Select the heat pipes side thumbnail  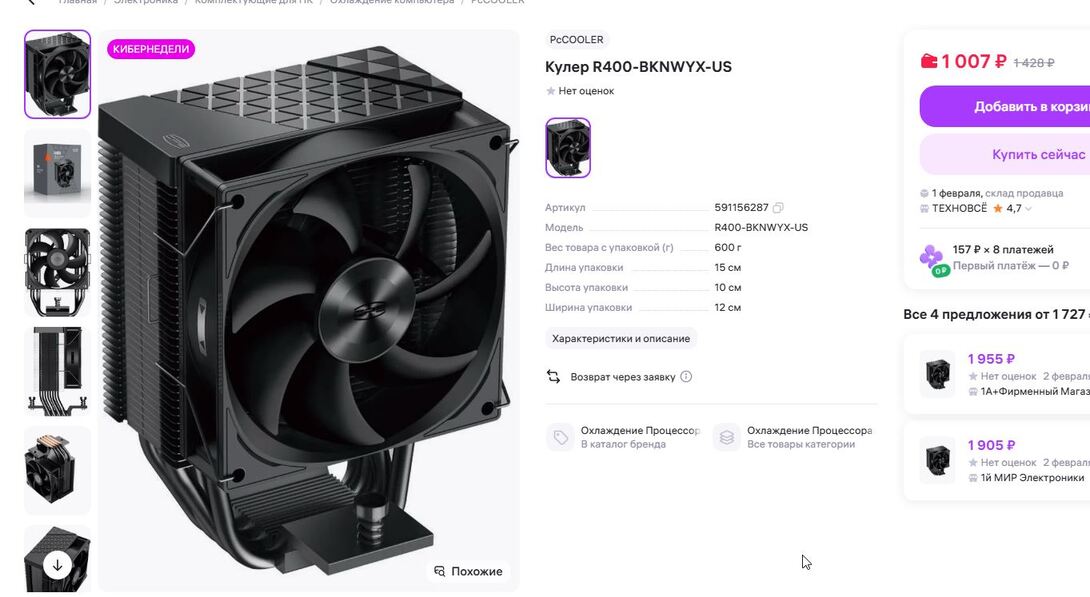[x=58, y=372]
